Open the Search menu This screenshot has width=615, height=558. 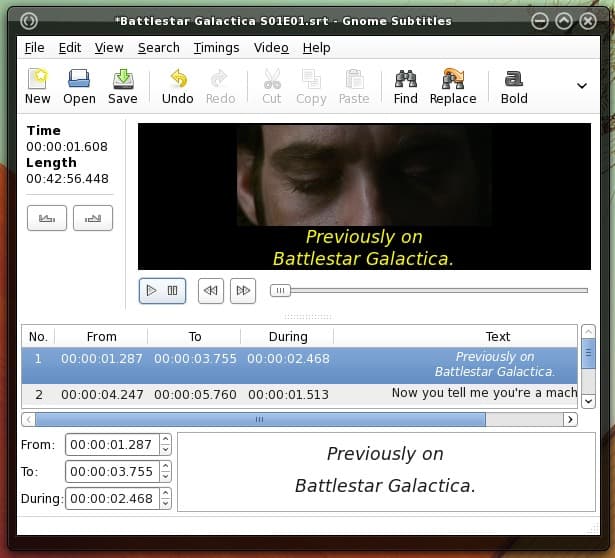point(158,48)
